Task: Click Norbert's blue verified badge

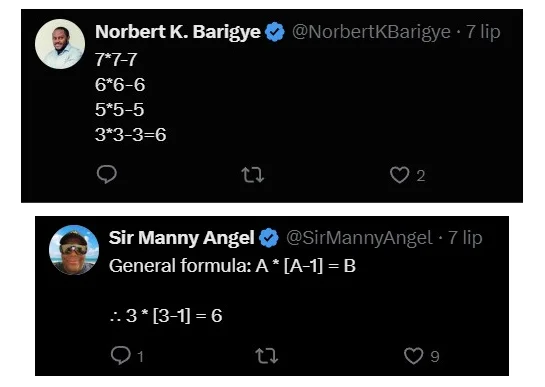Action: point(275,32)
